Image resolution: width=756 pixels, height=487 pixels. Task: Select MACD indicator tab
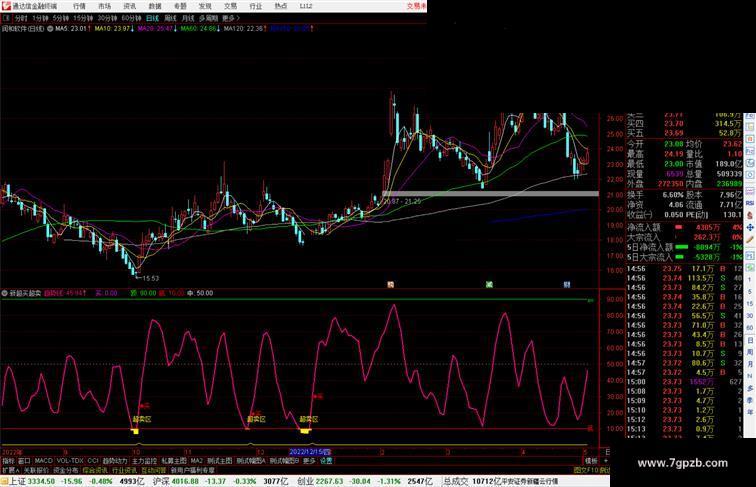point(43,461)
